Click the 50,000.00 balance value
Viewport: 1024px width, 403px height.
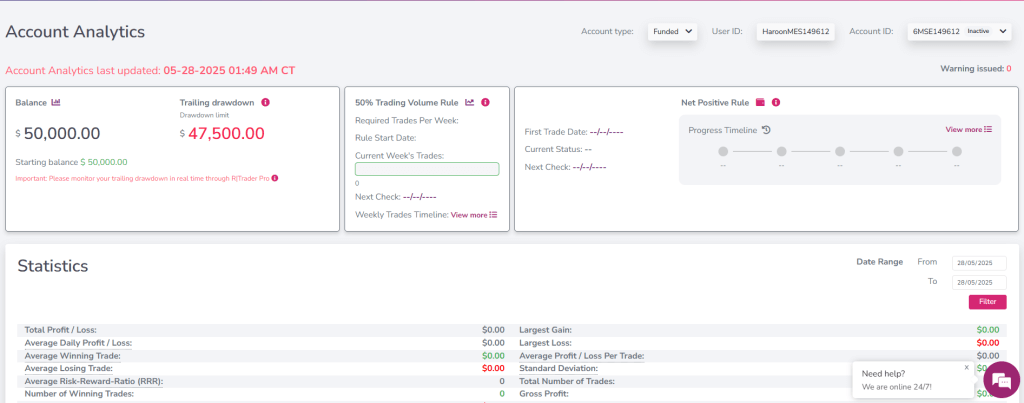[x=62, y=134]
